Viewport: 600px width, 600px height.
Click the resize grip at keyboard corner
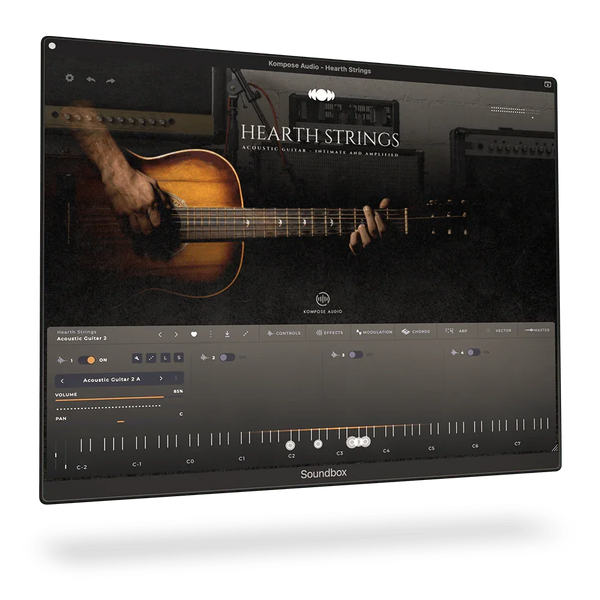coord(555,447)
